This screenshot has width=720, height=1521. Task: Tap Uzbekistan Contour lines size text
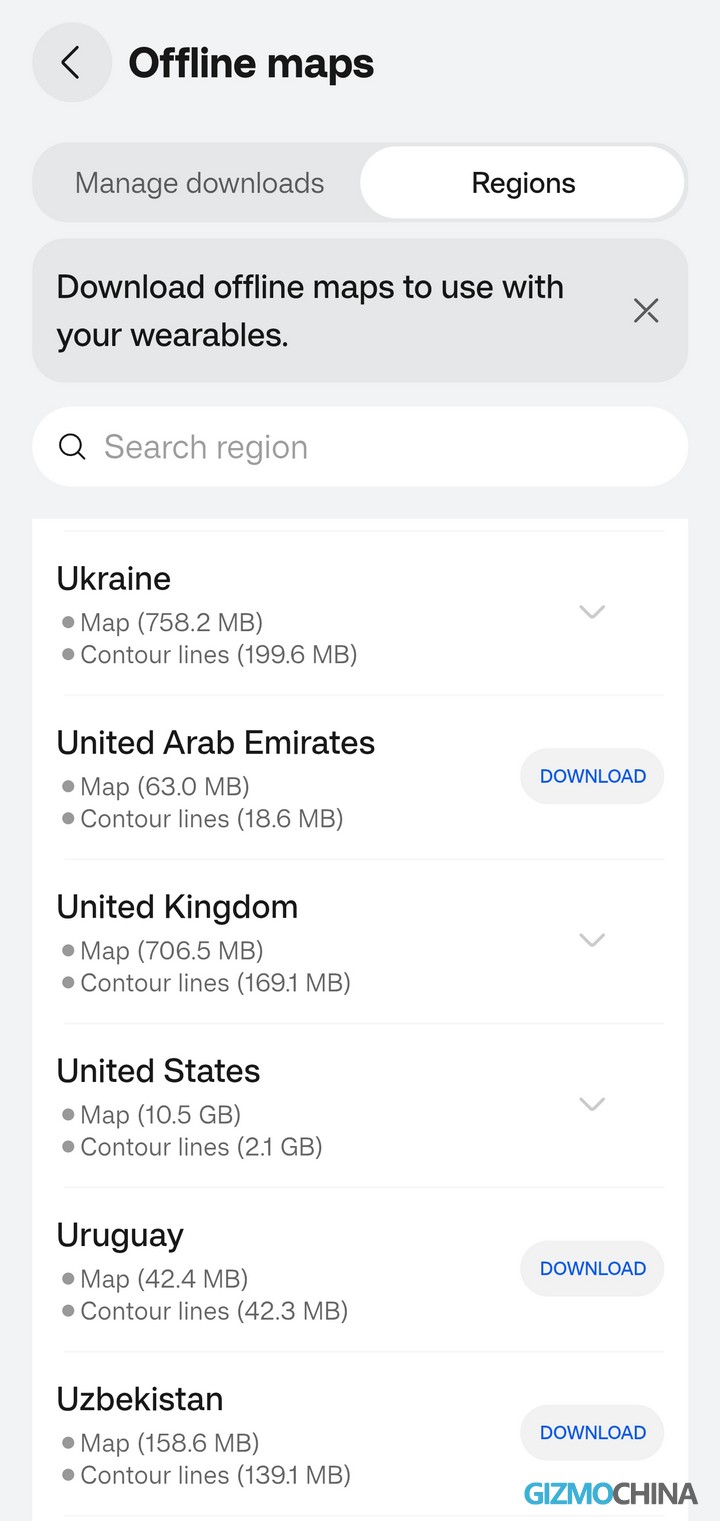click(x=214, y=1475)
